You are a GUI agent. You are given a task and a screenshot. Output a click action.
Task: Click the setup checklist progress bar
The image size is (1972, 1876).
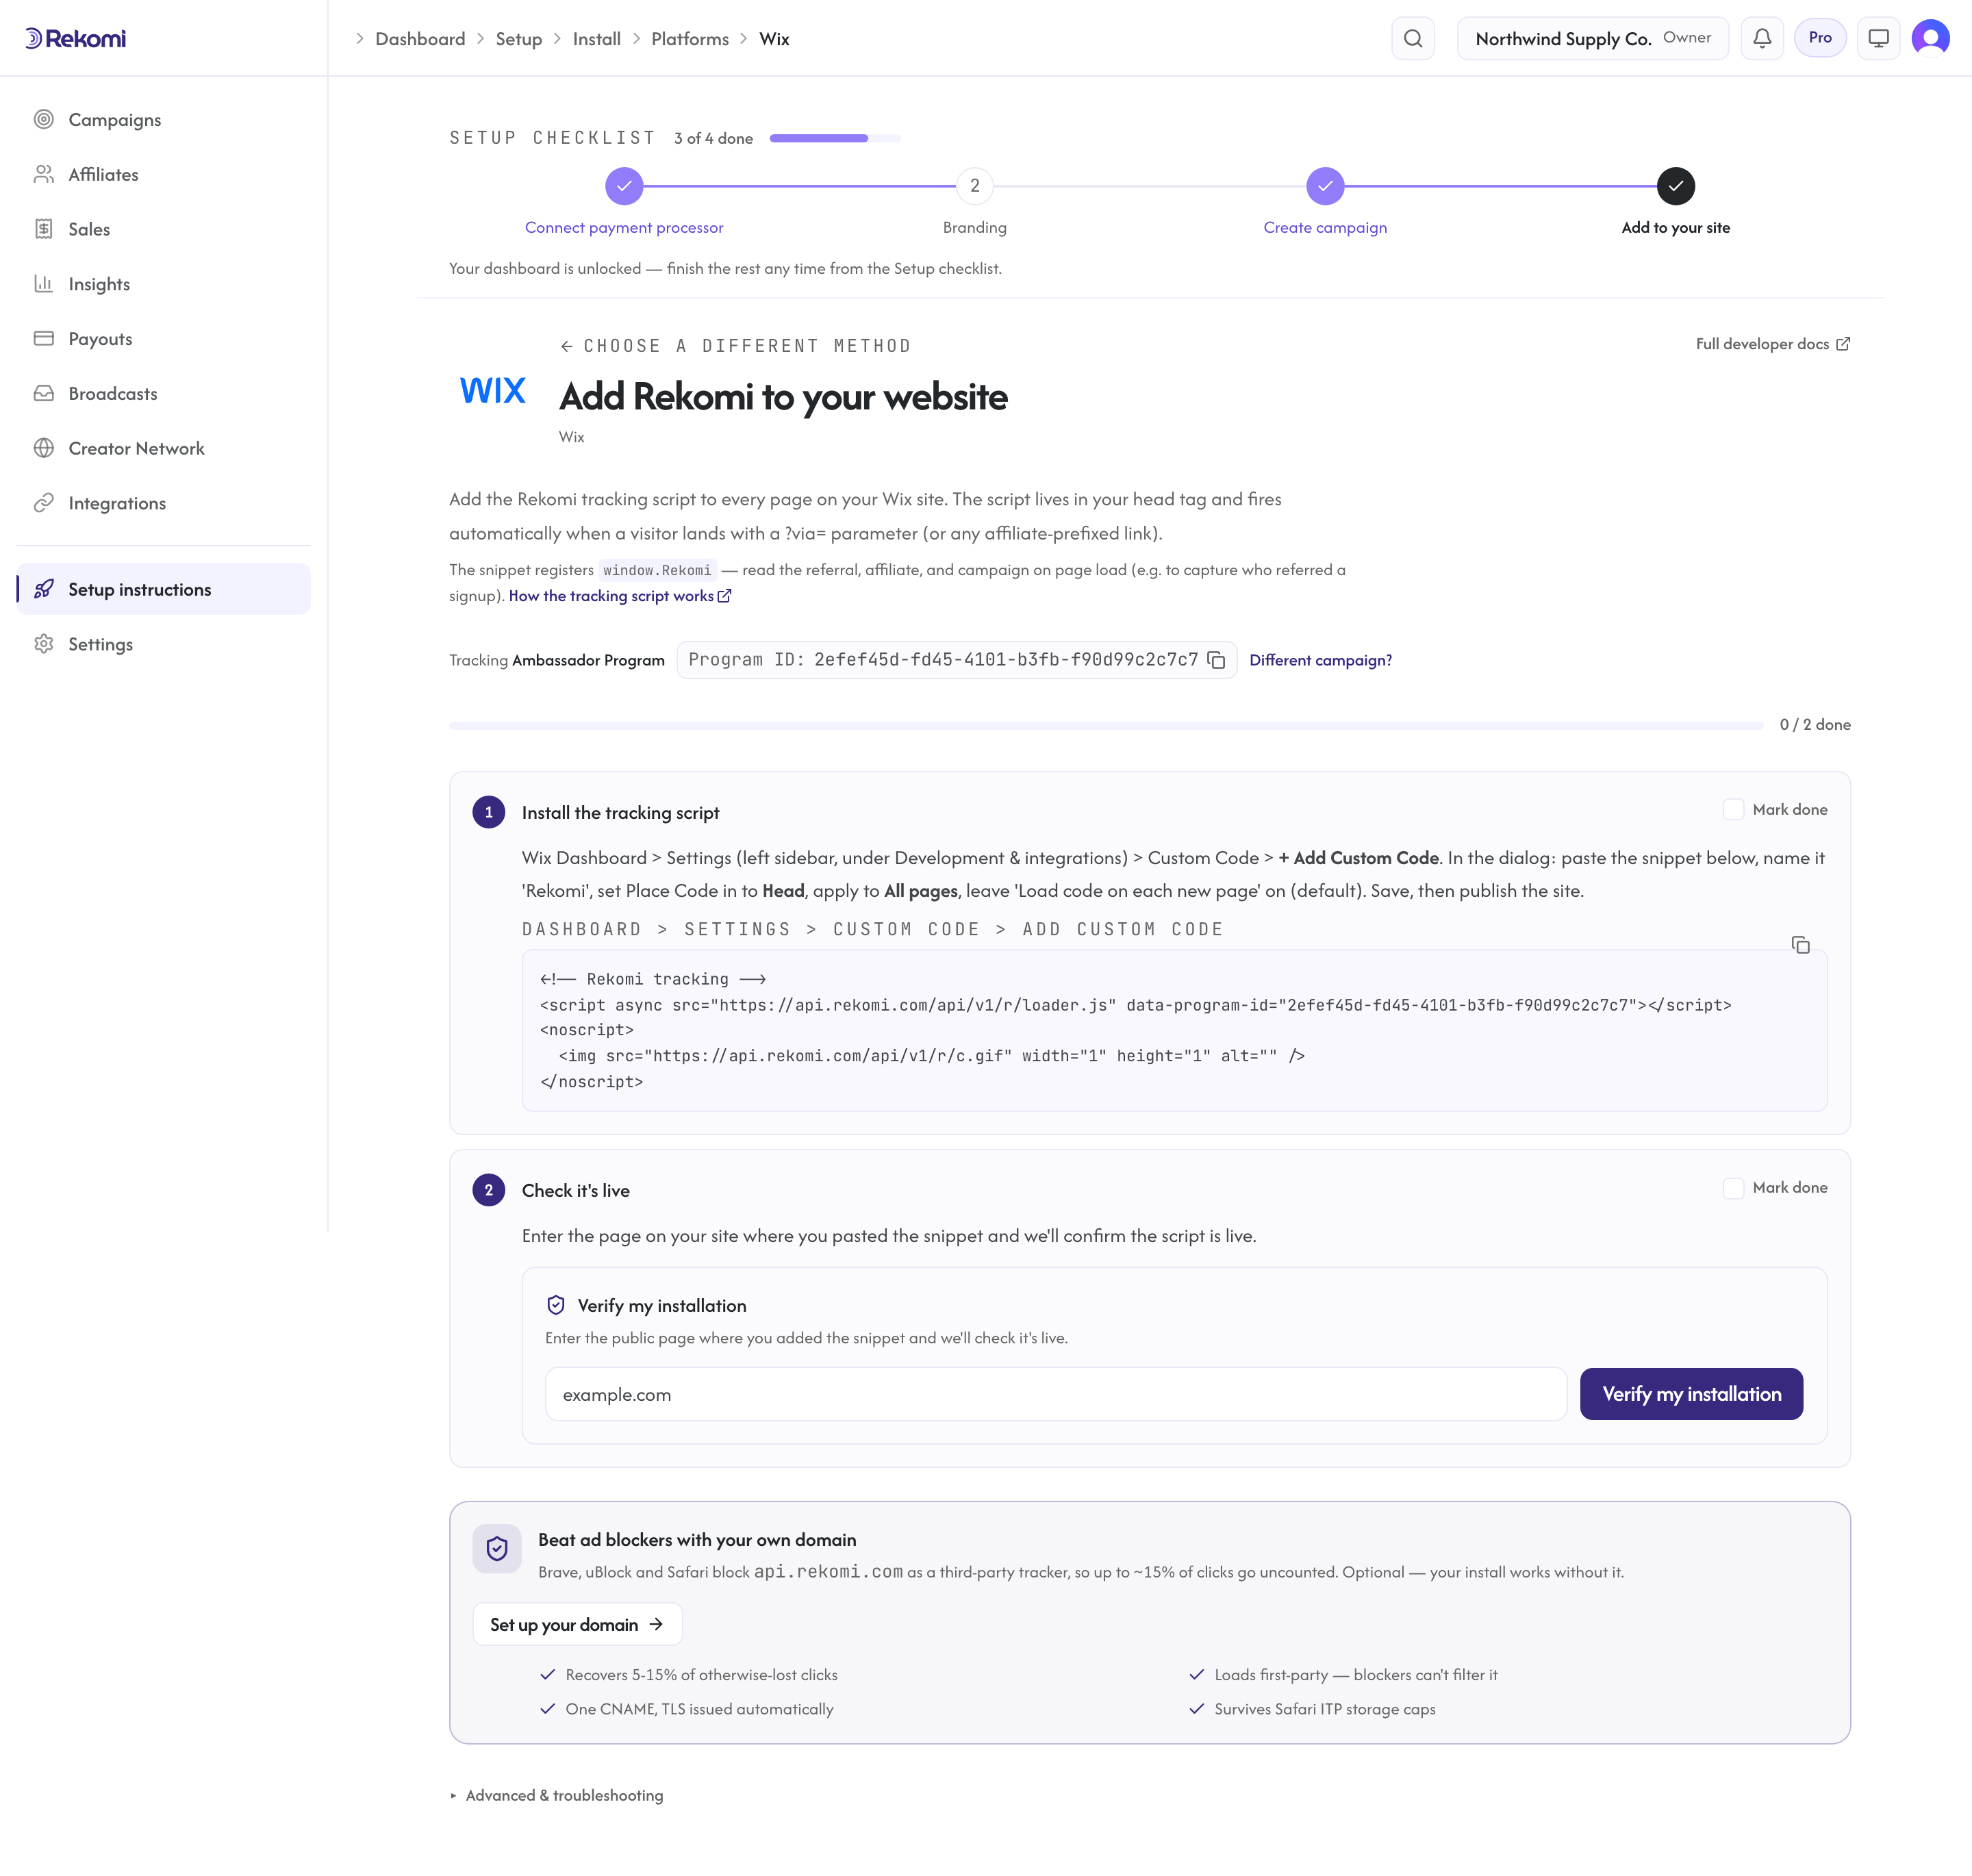pos(834,138)
